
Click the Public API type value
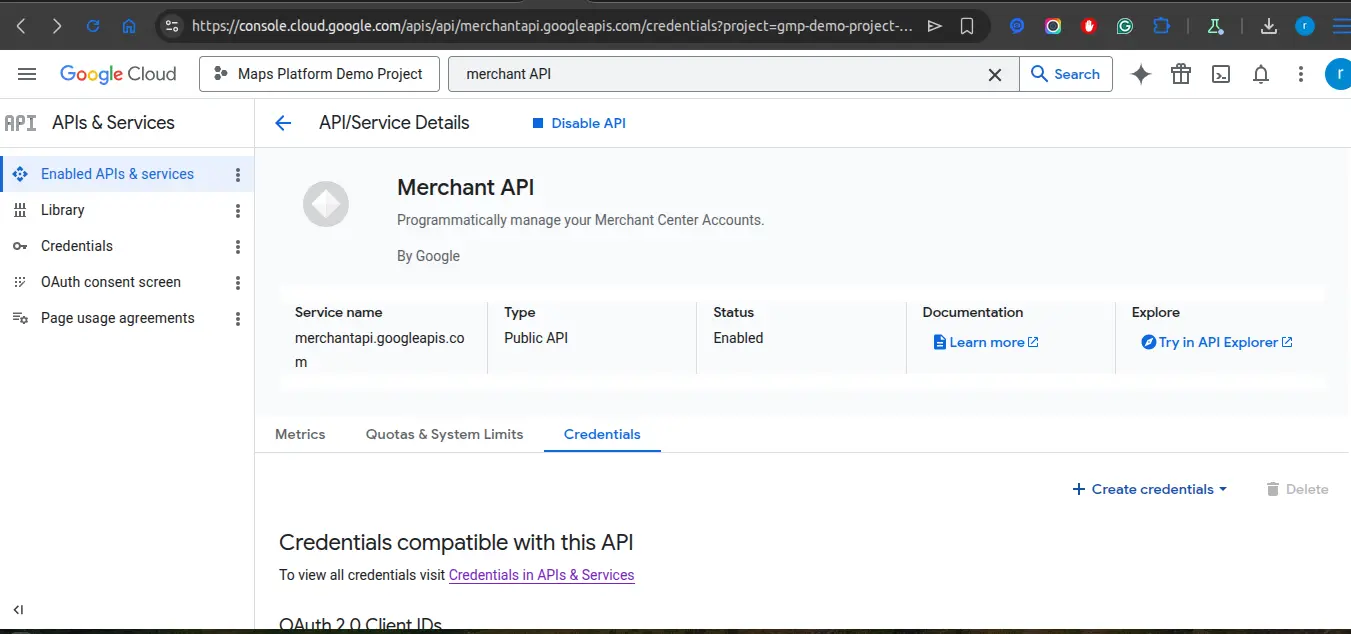(x=536, y=338)
